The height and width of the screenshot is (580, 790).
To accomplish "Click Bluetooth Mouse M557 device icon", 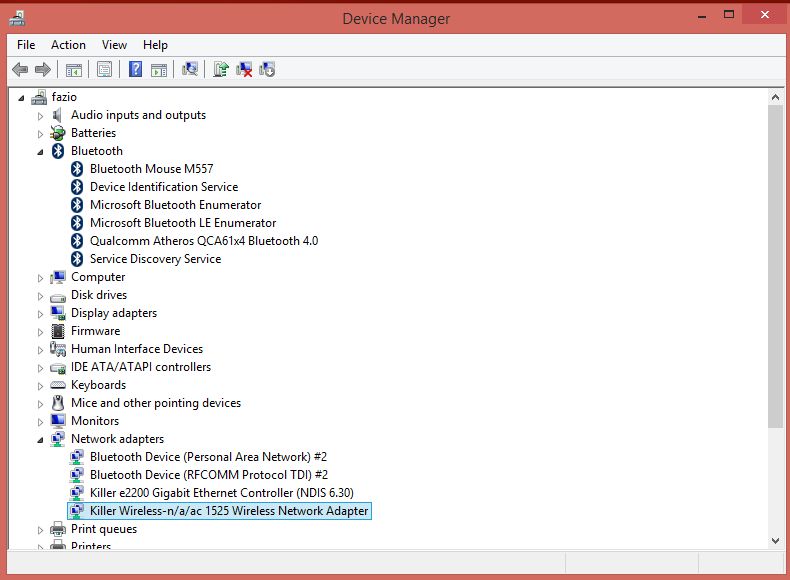I will [77, 169].
